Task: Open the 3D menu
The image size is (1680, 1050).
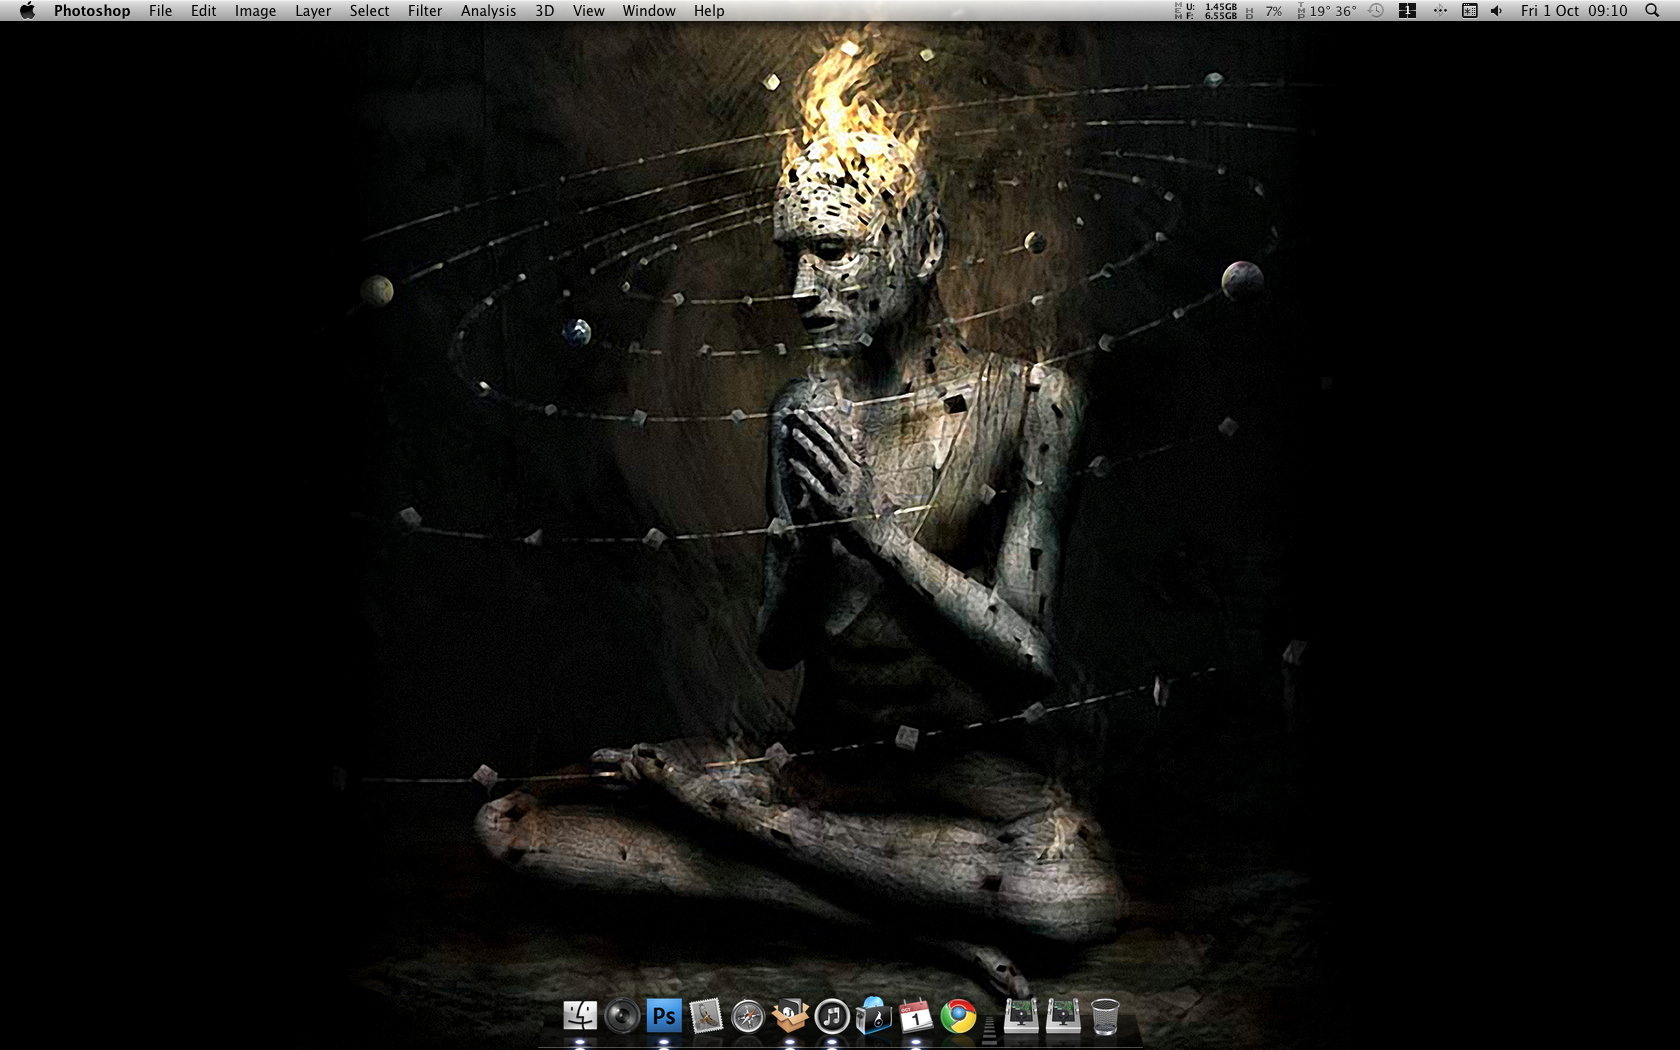Action: pos(544,11)
